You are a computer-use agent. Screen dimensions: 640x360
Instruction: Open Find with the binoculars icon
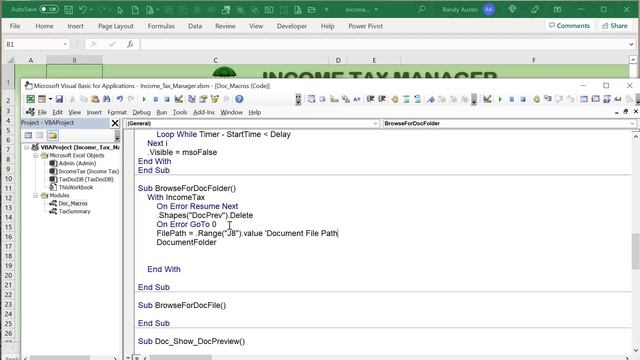[107, 99]
